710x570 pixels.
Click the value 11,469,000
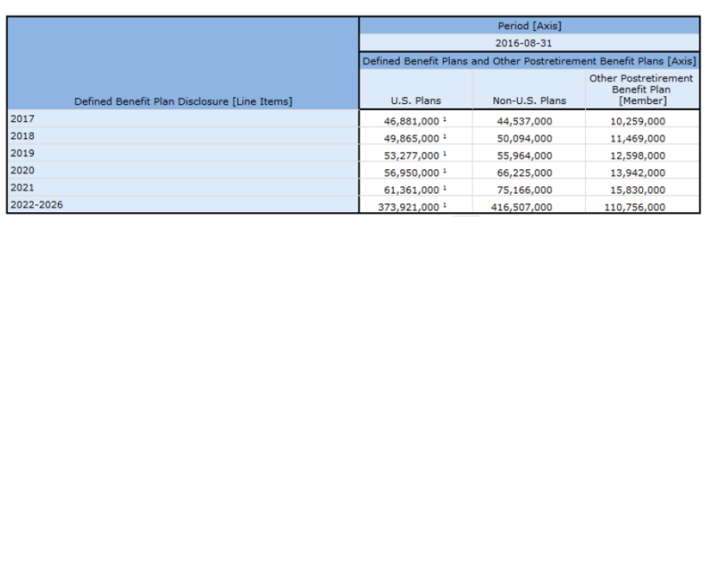pos(638,139)
